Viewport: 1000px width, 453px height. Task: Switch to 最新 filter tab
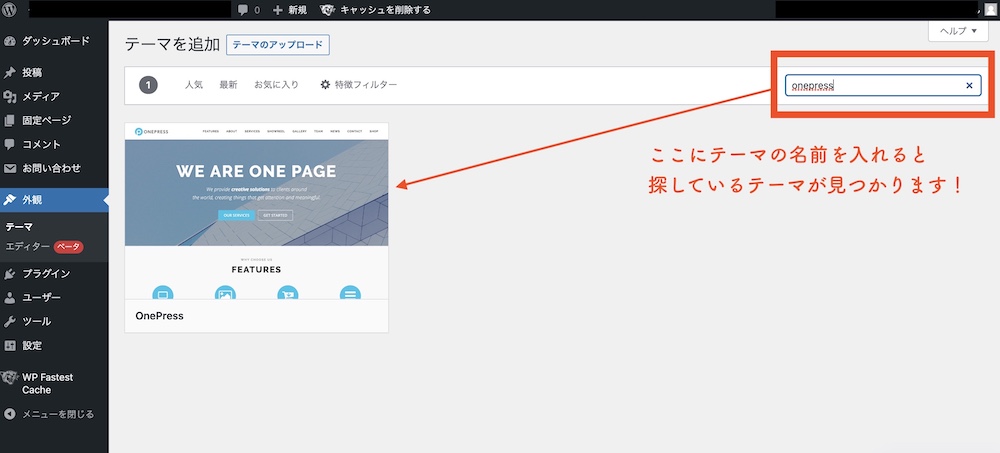[x=228, y=85]
